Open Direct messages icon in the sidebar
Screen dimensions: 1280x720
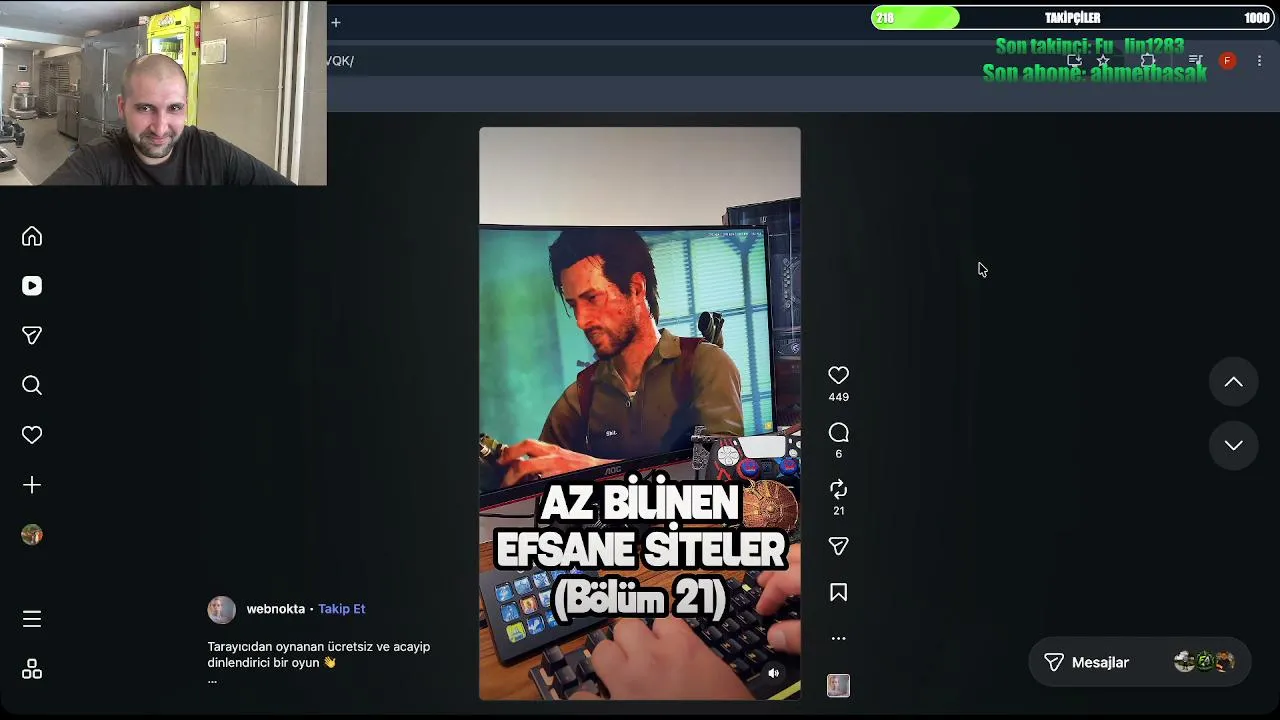click(x=32, y=336)
